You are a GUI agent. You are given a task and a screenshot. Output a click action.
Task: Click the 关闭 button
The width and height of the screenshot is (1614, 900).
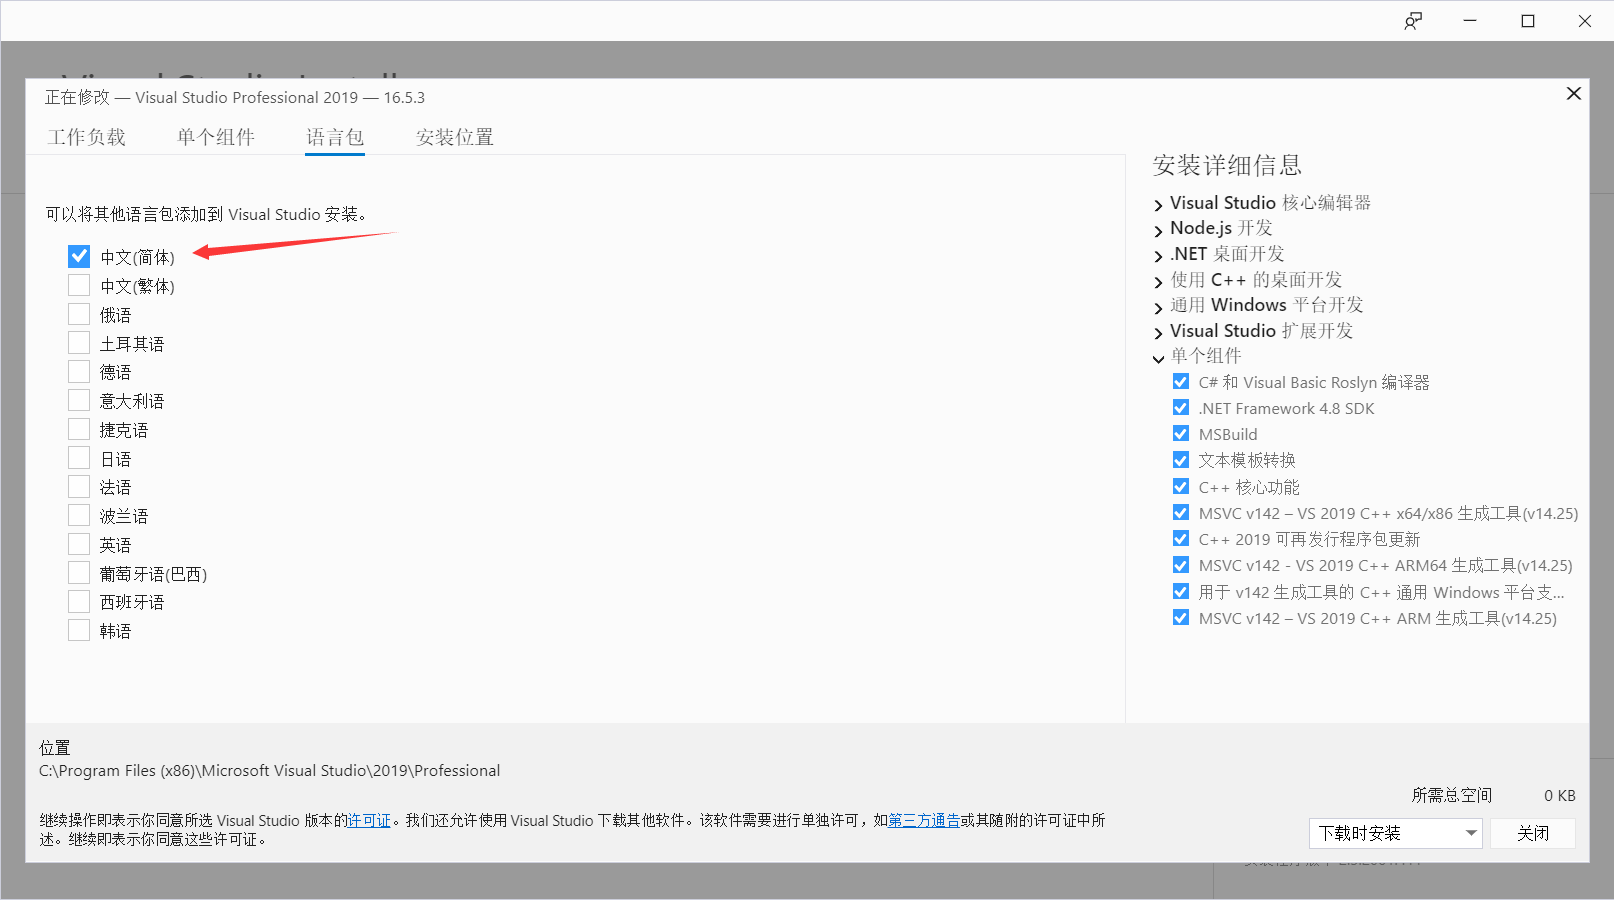(1533, 833)
